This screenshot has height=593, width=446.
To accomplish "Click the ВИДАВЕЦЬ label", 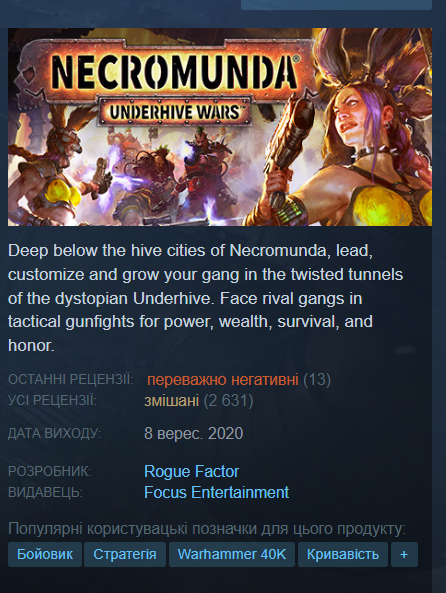I will click(x=45, y=492).
